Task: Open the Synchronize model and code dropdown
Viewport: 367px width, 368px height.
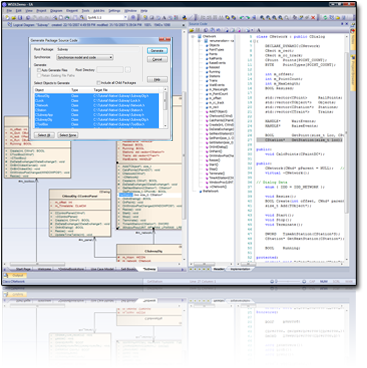Action: (x=85, y=57)
